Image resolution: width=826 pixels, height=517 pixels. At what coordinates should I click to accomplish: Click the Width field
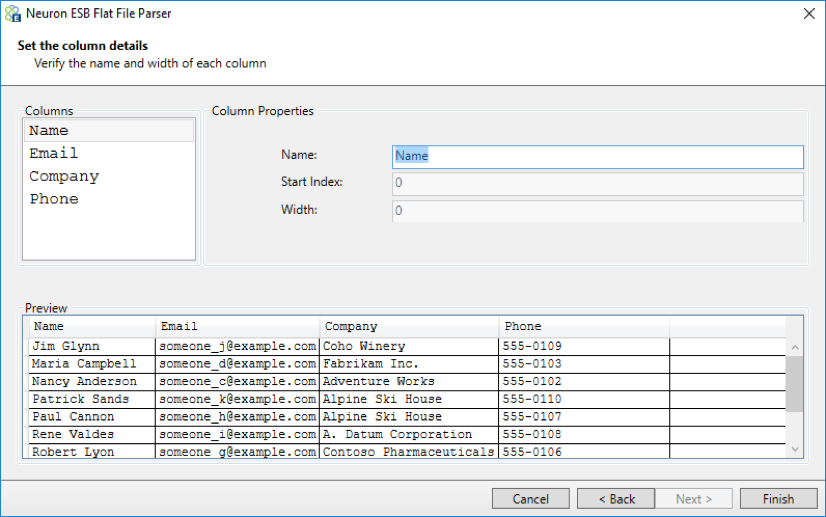pos(597,210)
